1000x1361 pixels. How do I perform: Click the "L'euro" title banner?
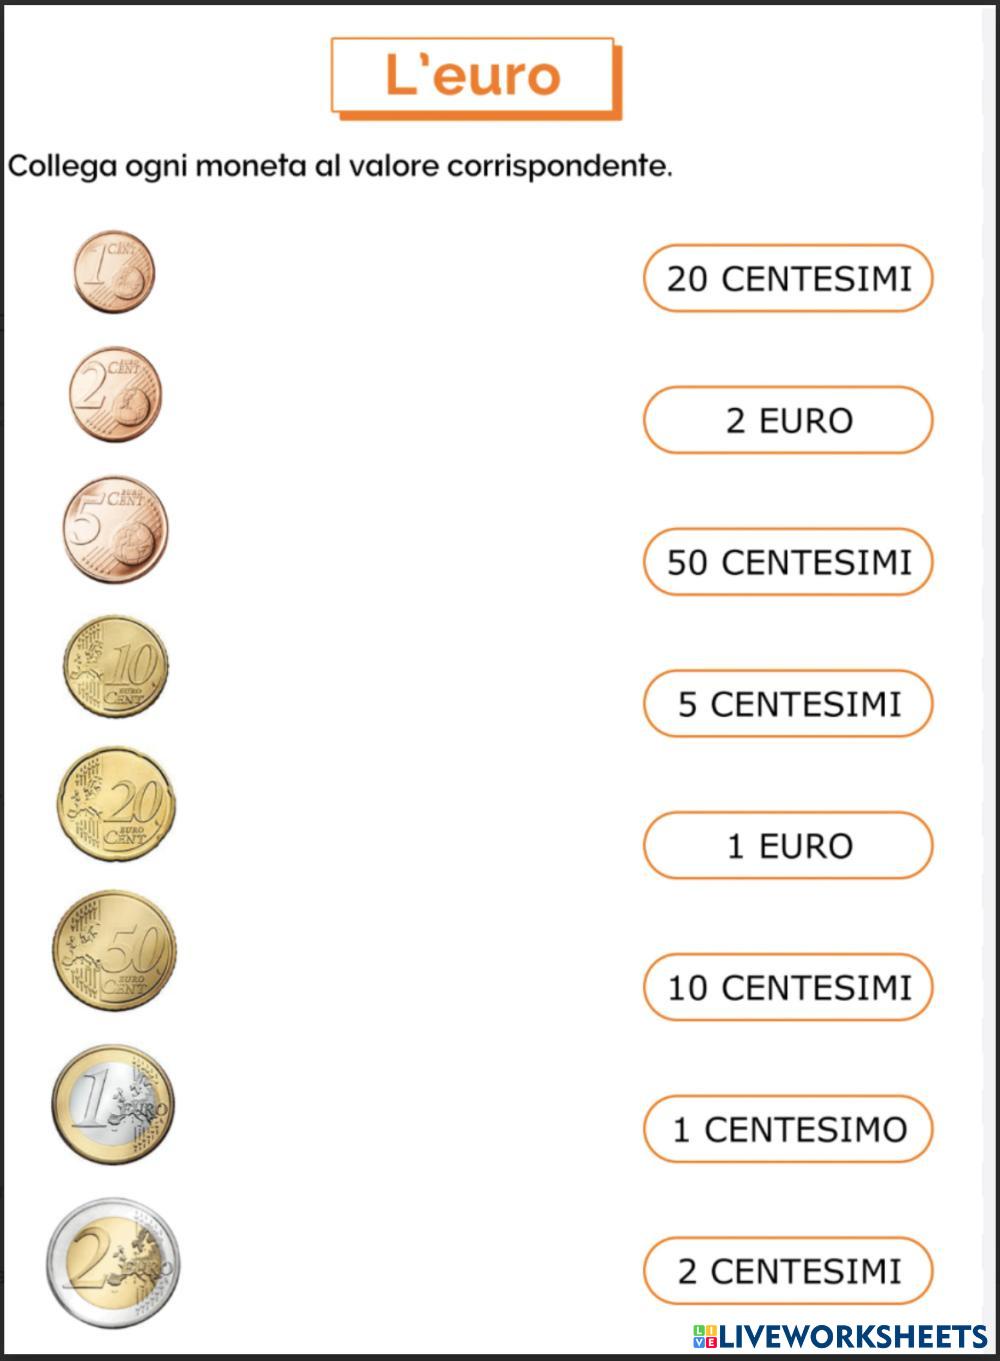[x=472, y=76]
